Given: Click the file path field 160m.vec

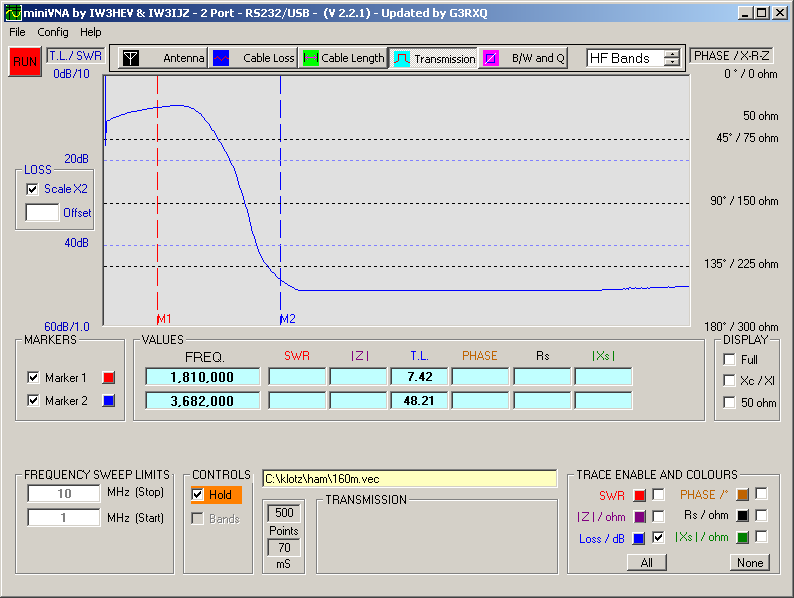Looking at the screenshot, I should (x=410, y=479).
